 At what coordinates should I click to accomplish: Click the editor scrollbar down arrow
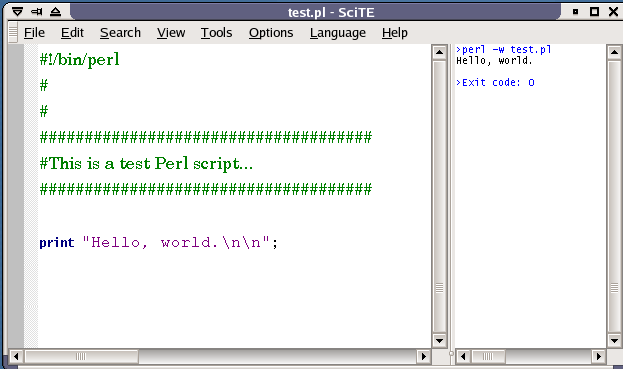pos(439,340)
